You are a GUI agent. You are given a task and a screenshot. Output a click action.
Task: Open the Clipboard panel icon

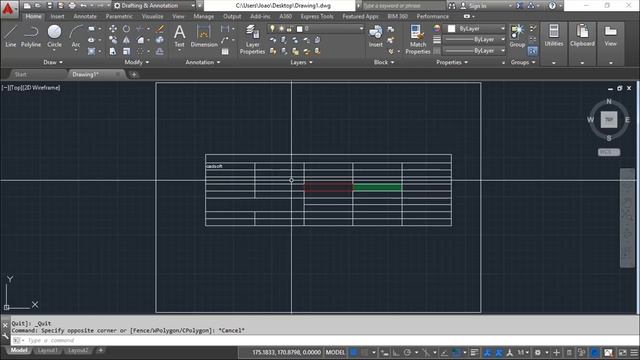point(582,35)
